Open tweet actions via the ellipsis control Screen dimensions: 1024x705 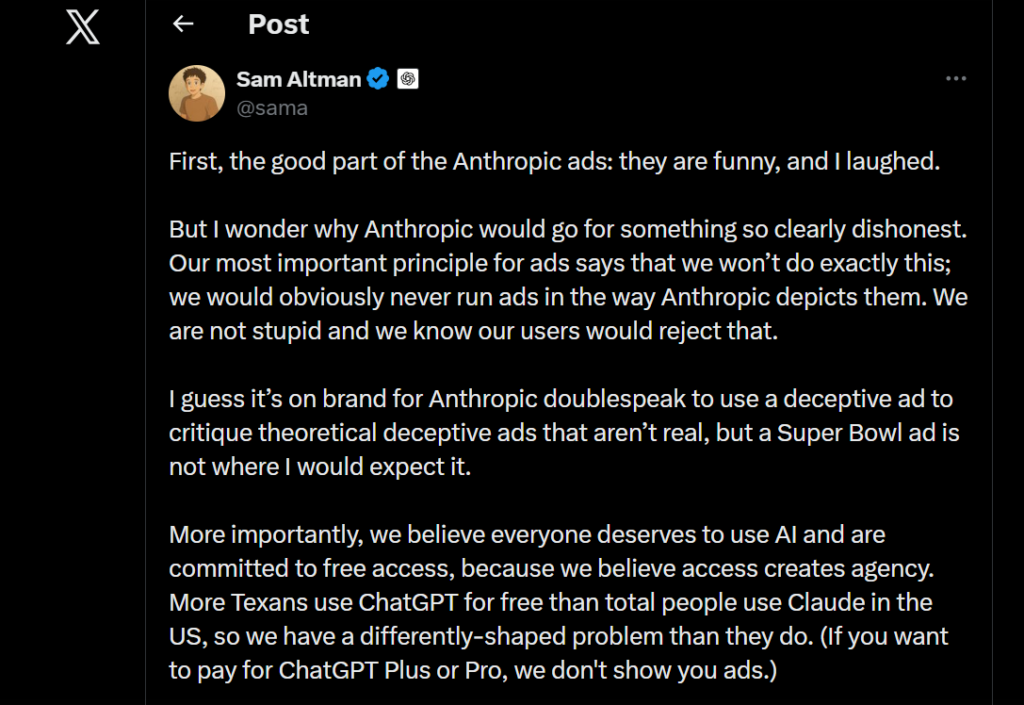coord(956,78)
